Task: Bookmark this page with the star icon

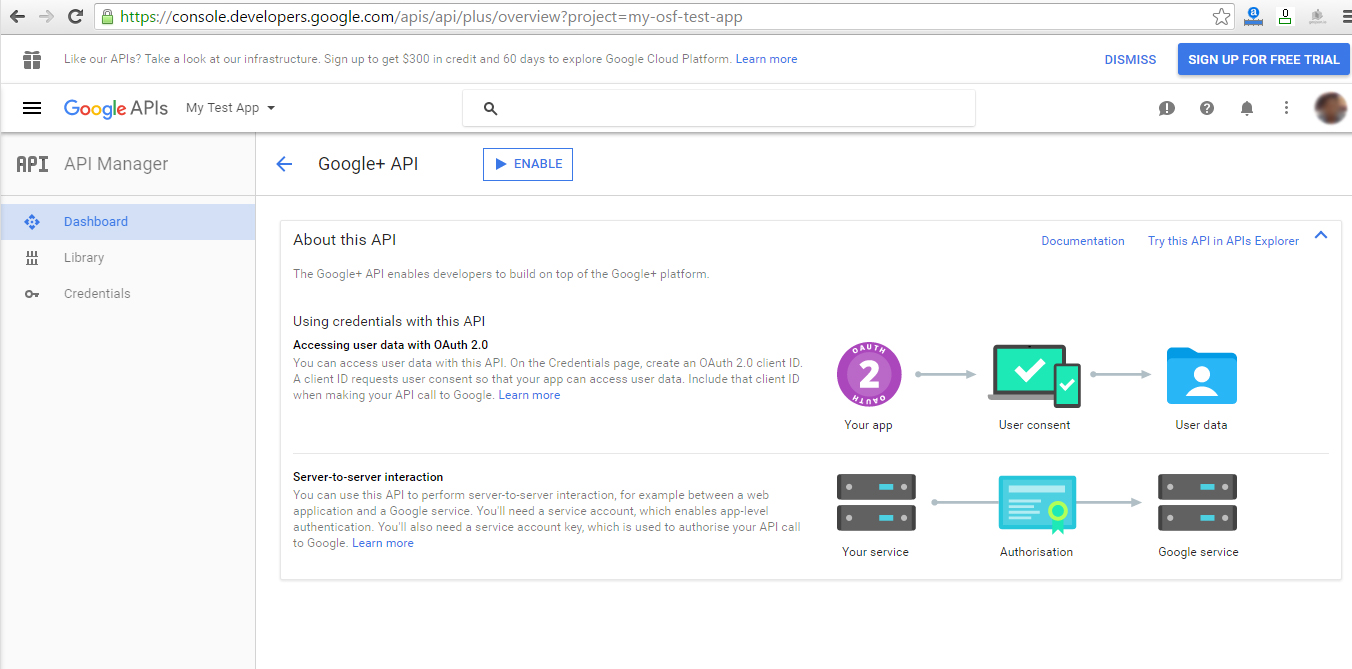Action: pyautogui.click(x=1221, y=17)
